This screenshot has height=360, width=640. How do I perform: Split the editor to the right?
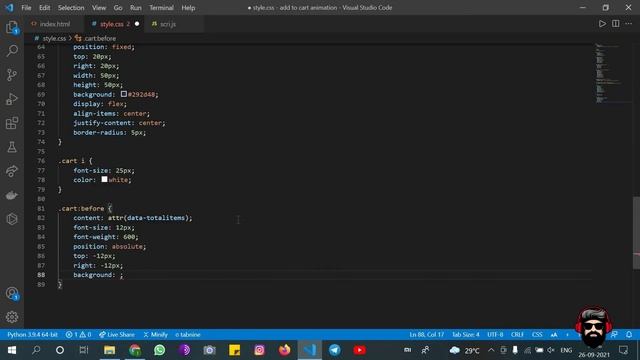pyautogui.click(x=616, y=24)
